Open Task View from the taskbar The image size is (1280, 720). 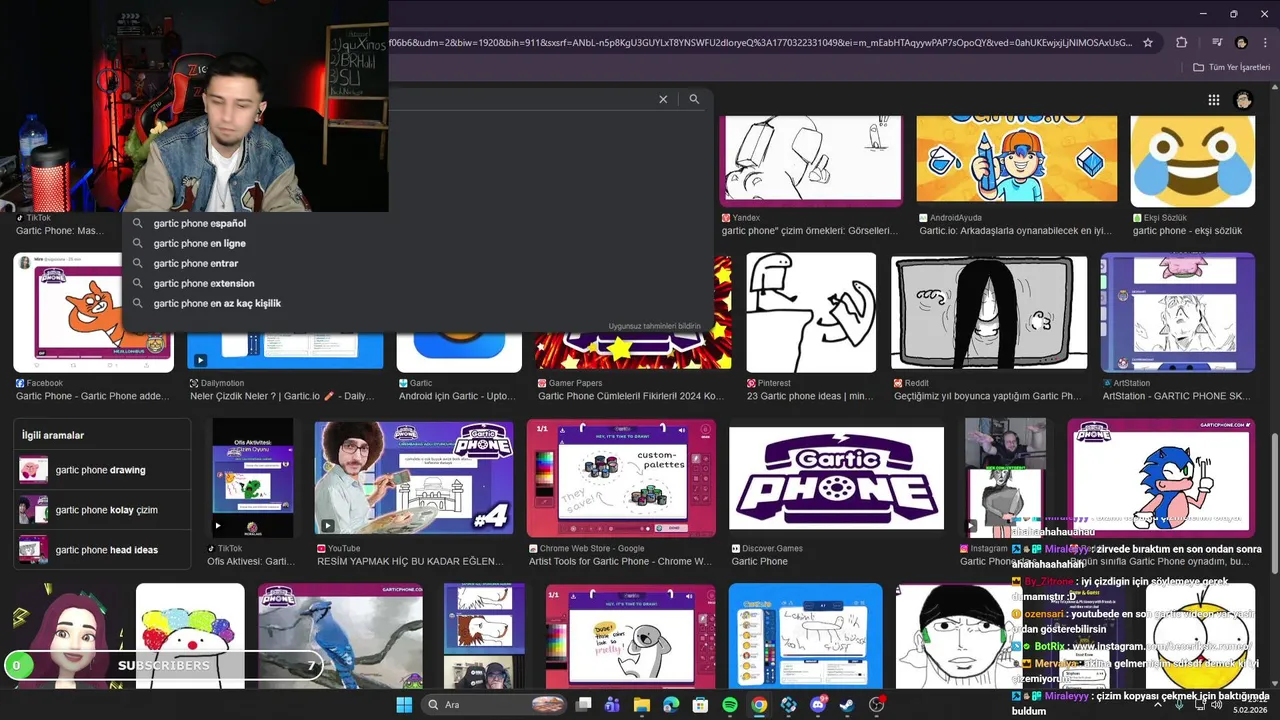584,705
